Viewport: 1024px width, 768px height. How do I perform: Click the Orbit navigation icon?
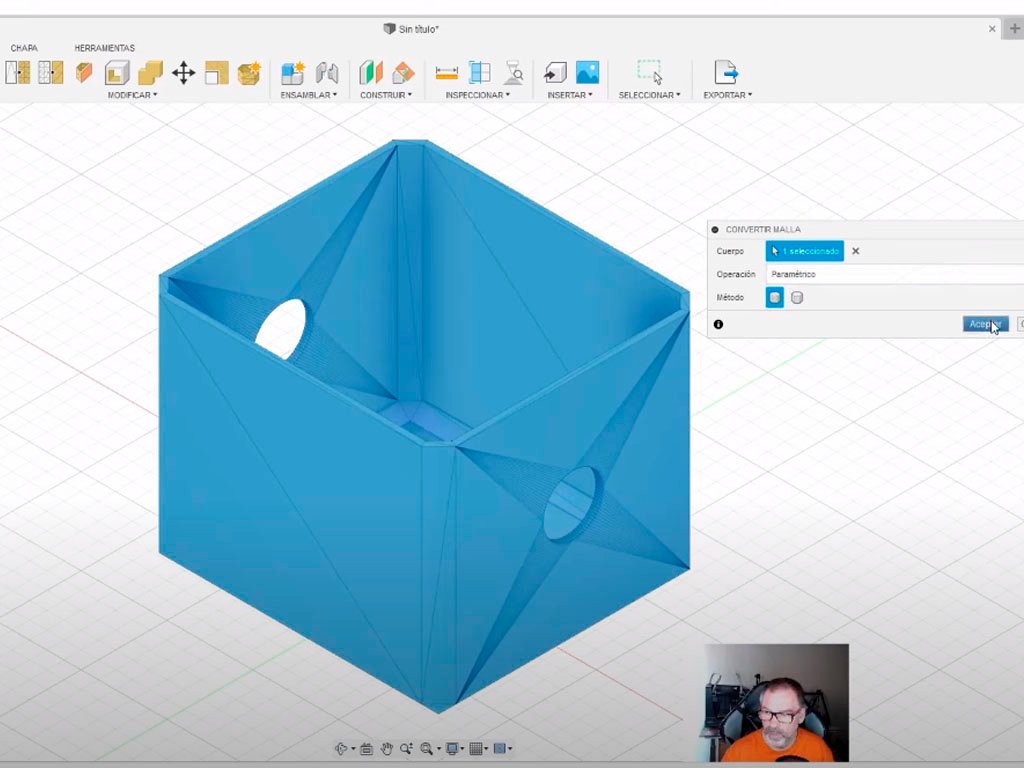pos(341,748)
